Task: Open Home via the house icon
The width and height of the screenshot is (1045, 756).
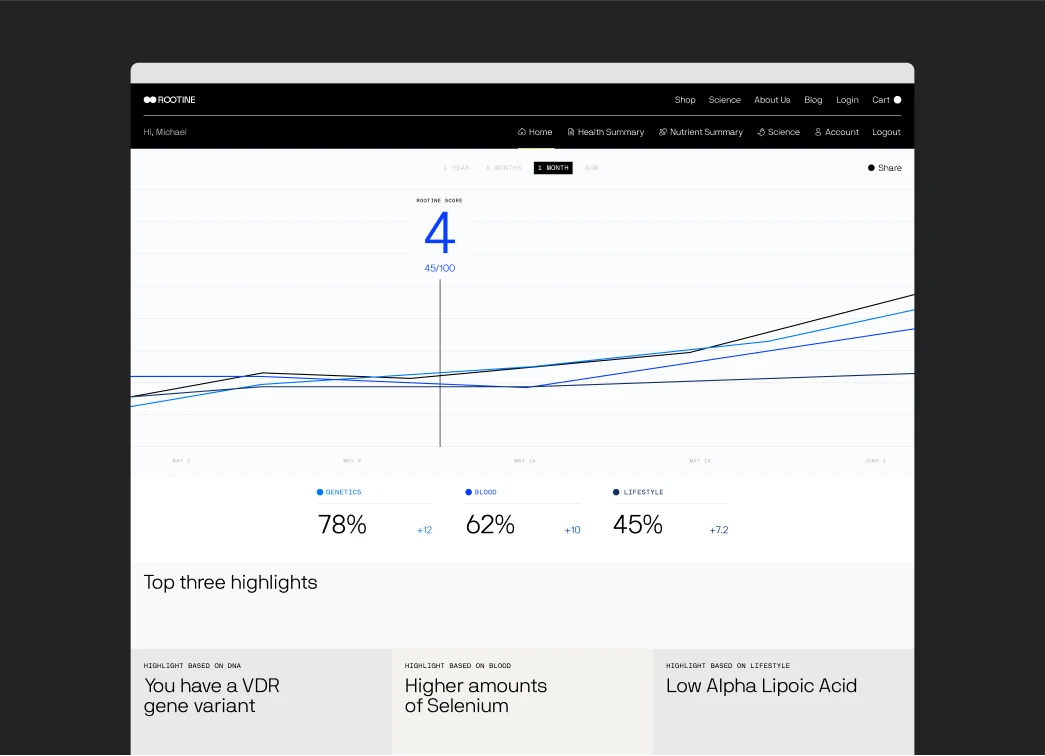Action: [x=521, y=131]
